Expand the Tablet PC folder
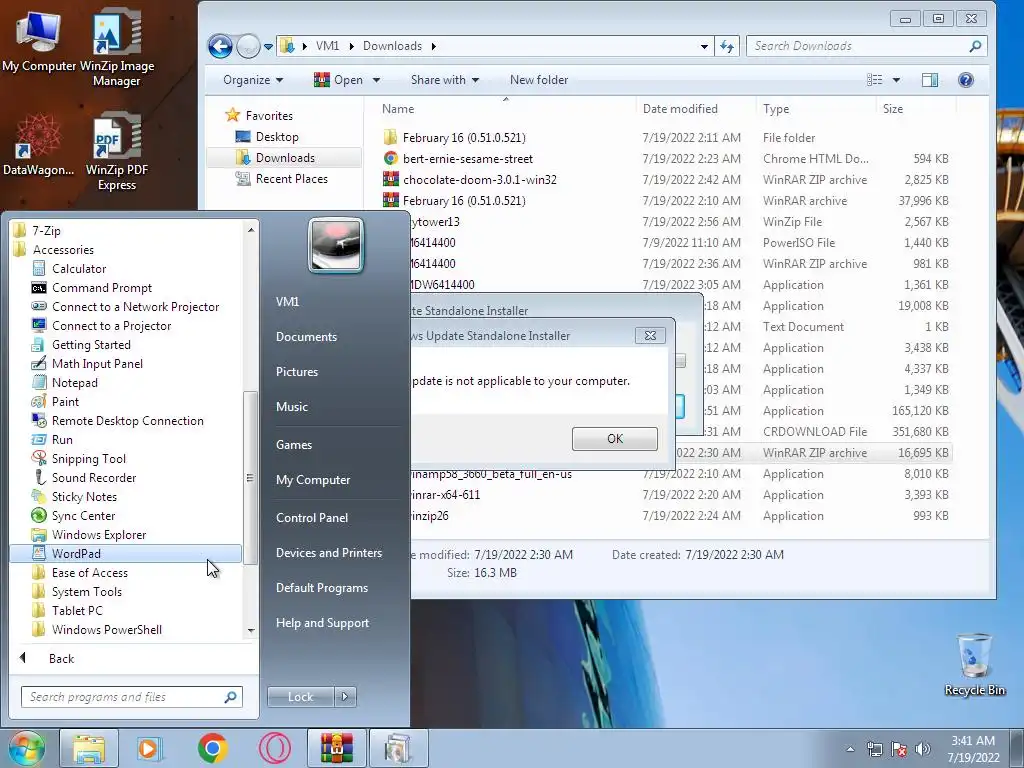Screen dimensions: 1024x768 point(76,610)
